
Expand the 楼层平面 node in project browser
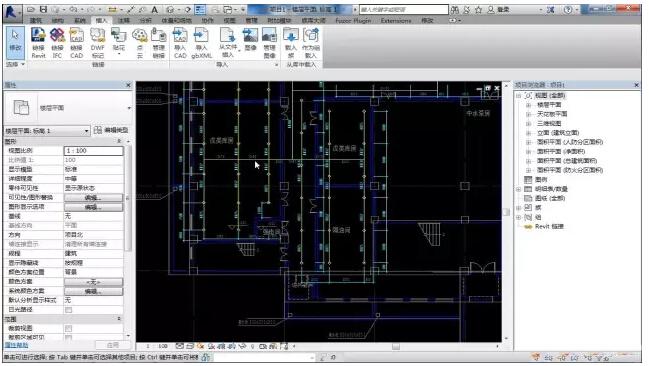point(528,105)
